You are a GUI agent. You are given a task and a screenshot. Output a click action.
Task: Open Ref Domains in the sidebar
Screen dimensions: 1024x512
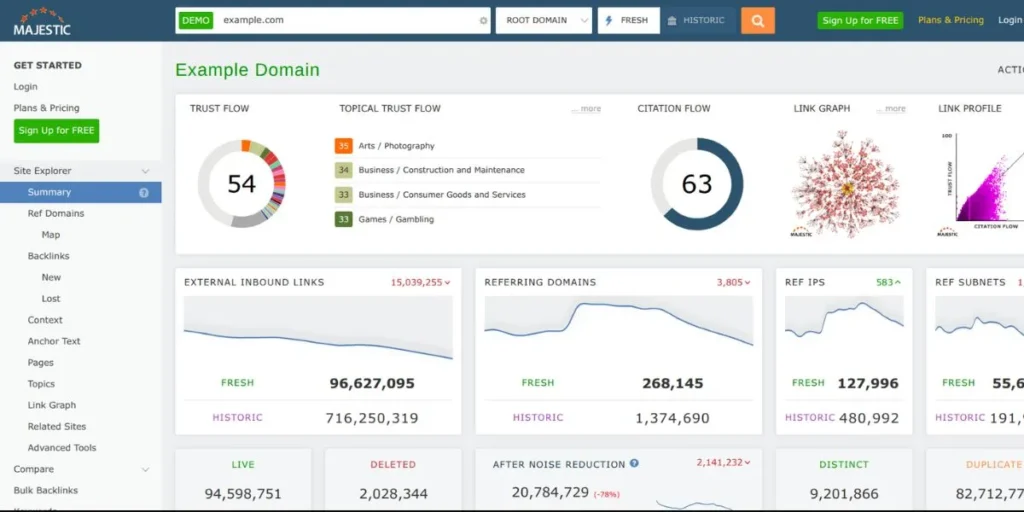pyautogui.click(x=56, y=213)
